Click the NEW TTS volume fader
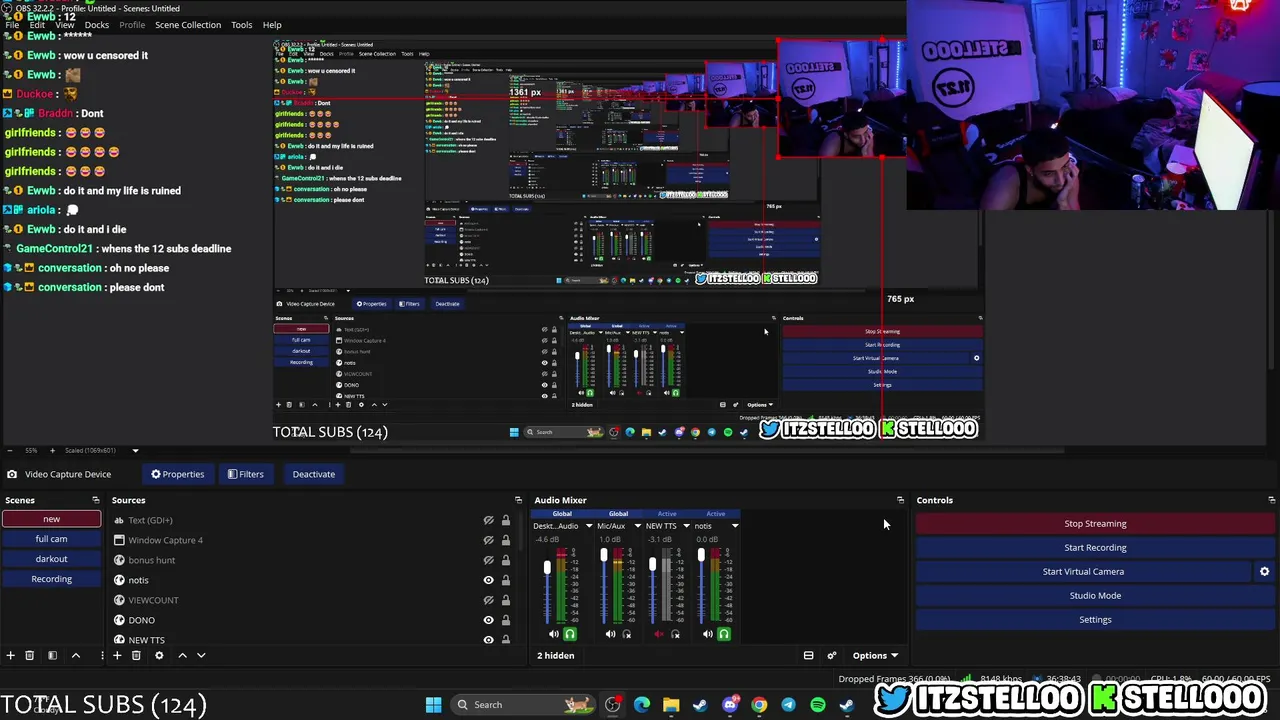 point(652,566)
